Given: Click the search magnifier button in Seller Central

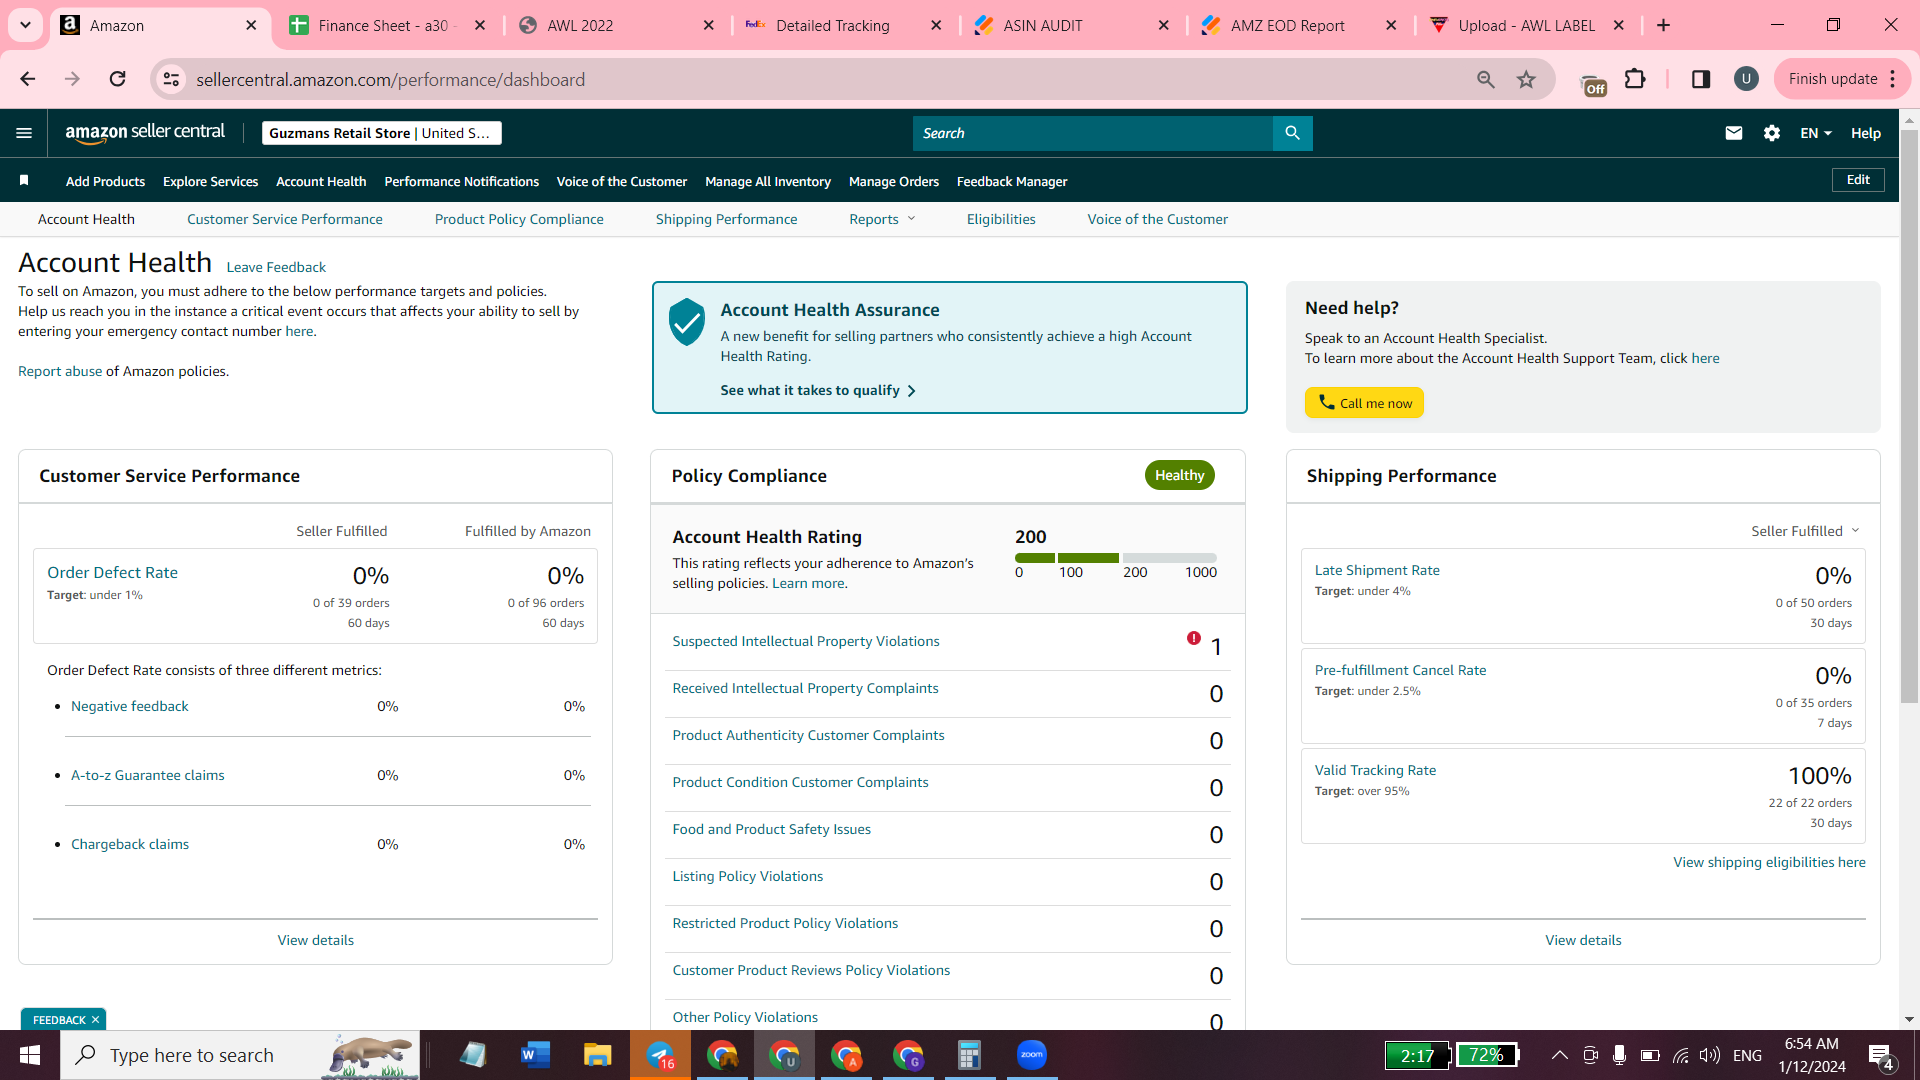Looking at the screenshot, I should coord(1292,133).
